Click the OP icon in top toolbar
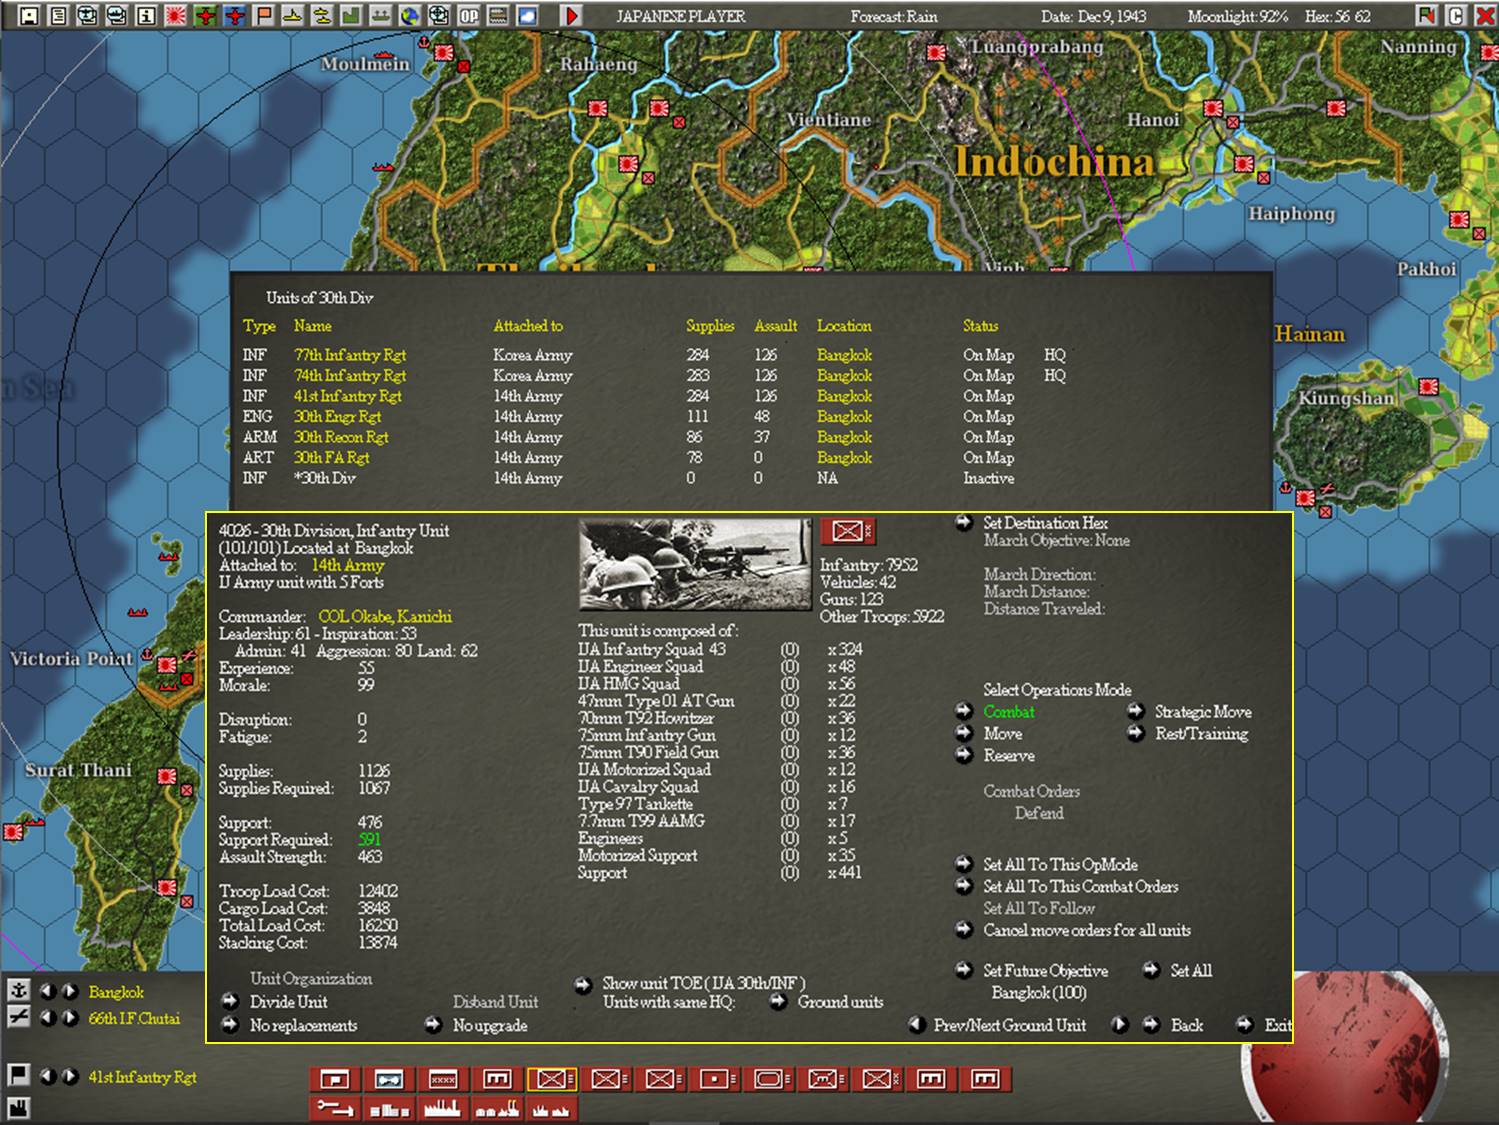This screenshot has width=1499, height=1125. coord(468,16)
